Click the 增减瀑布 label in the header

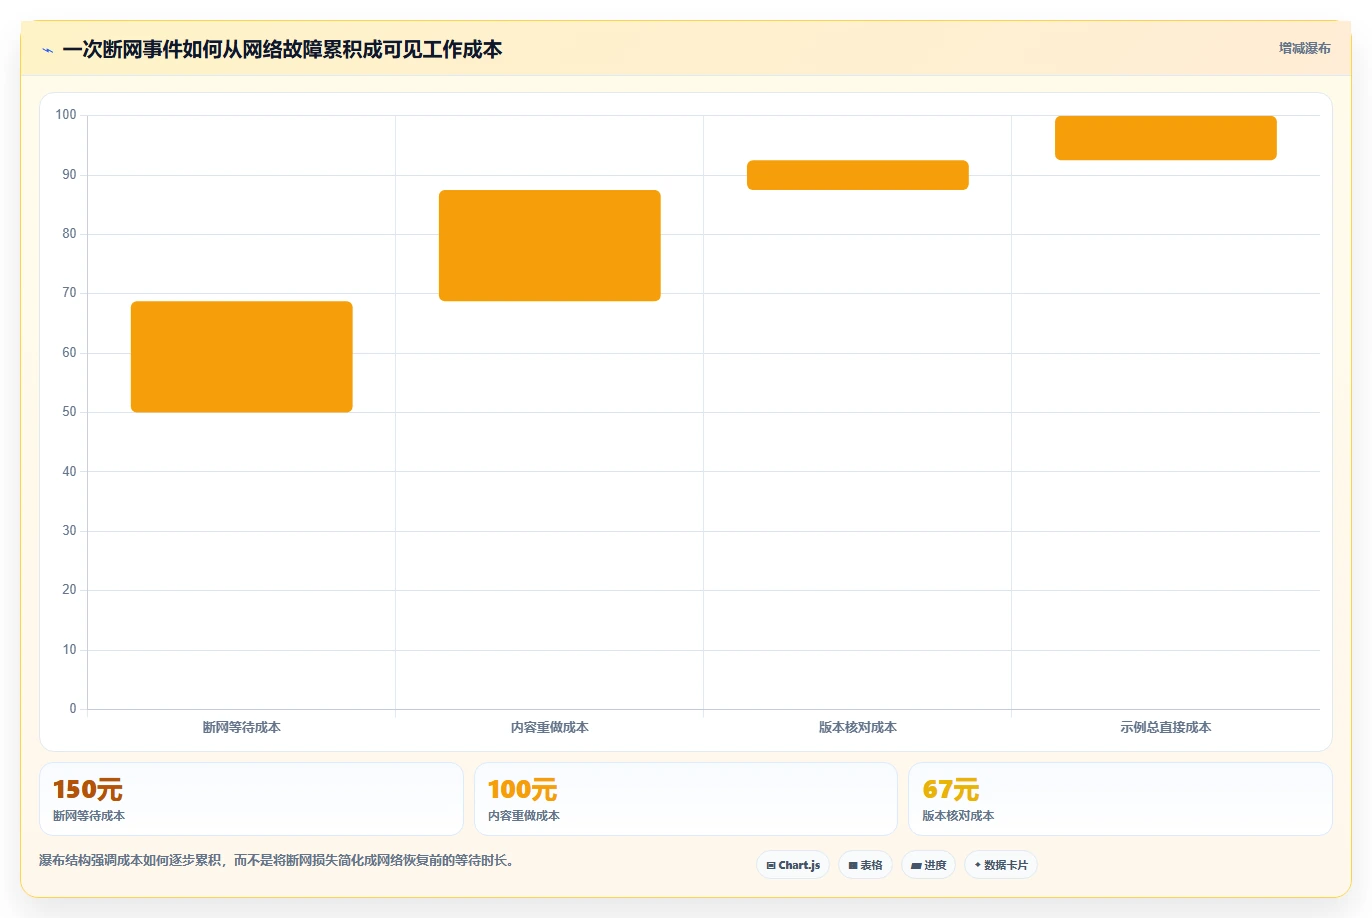(1304, 48)
